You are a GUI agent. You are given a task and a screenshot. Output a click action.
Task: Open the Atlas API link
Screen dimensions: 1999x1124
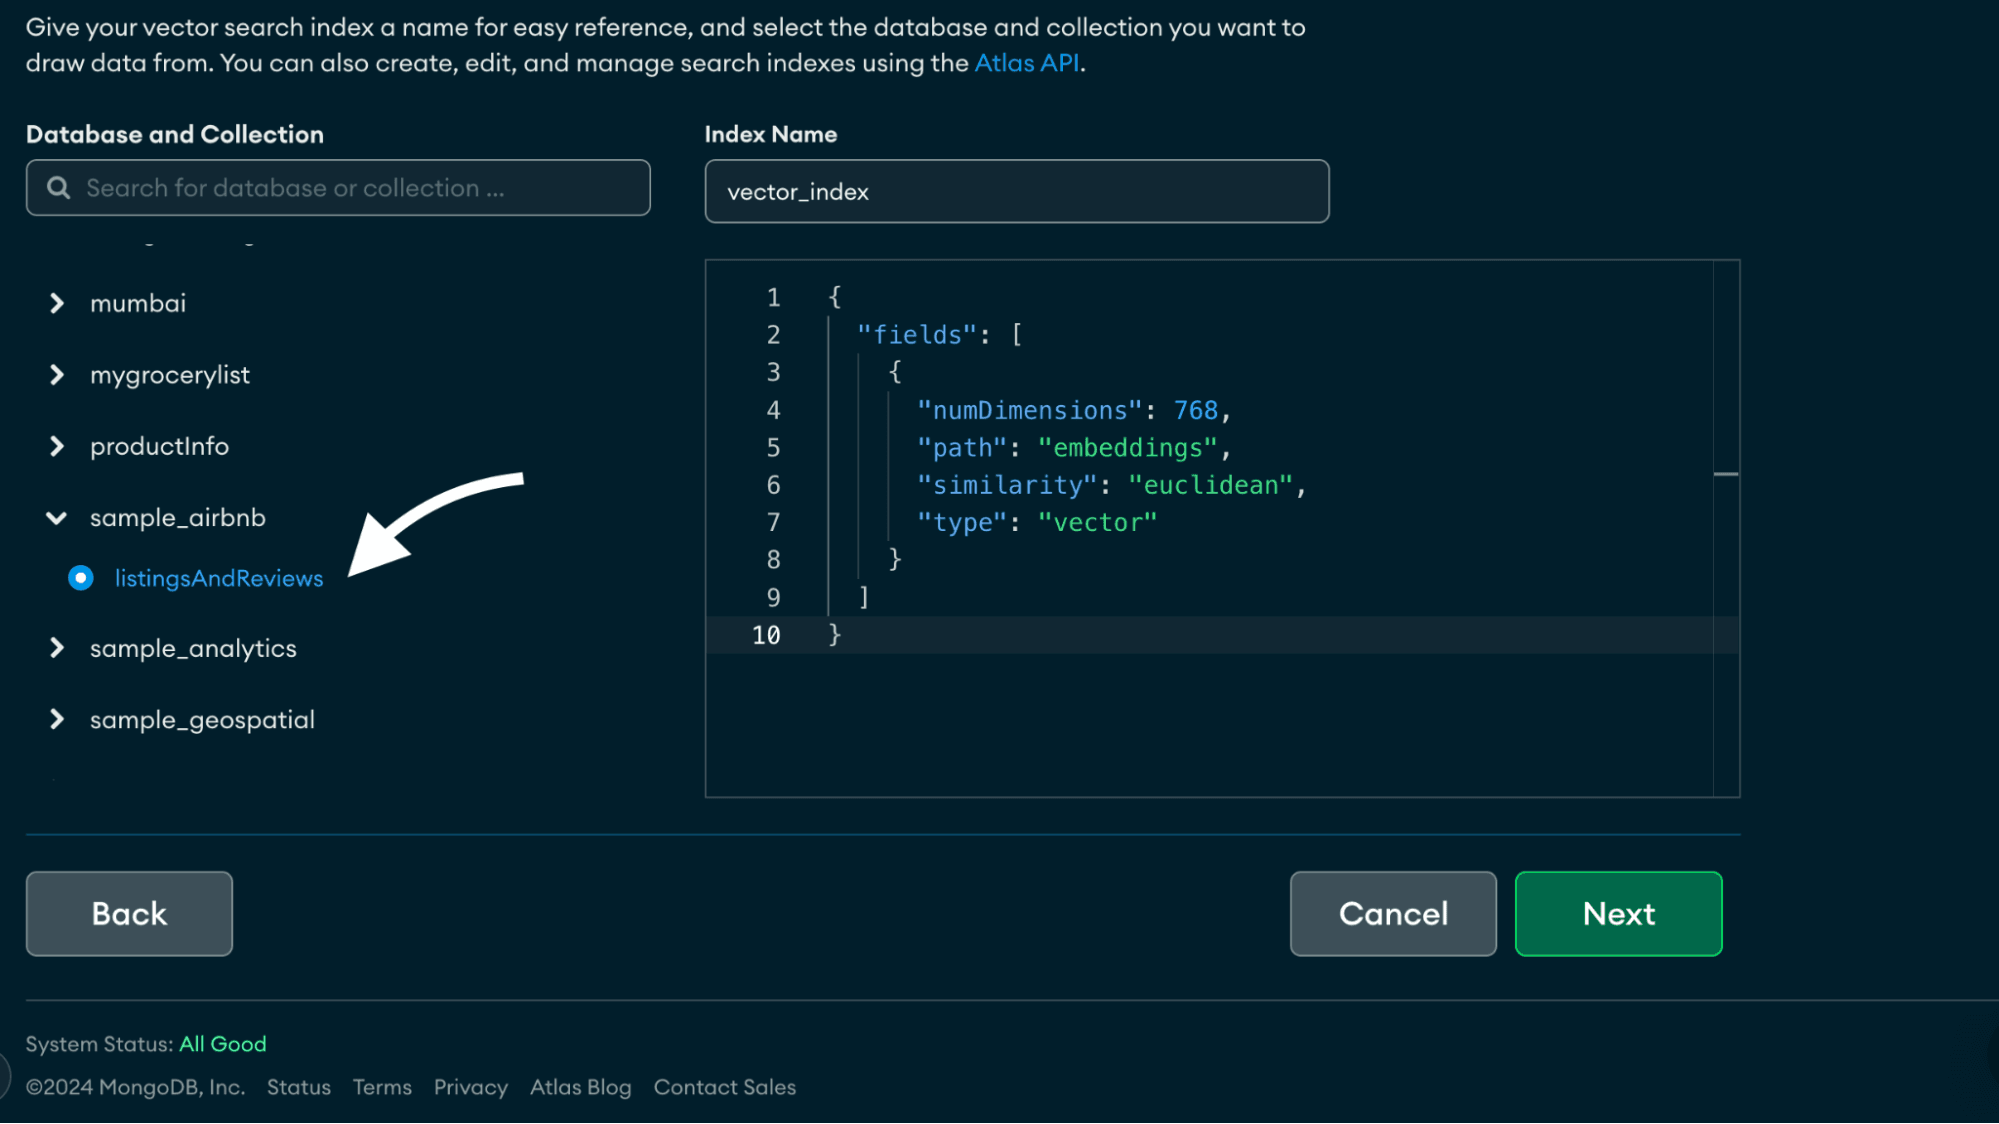(x=1026, y=63)
